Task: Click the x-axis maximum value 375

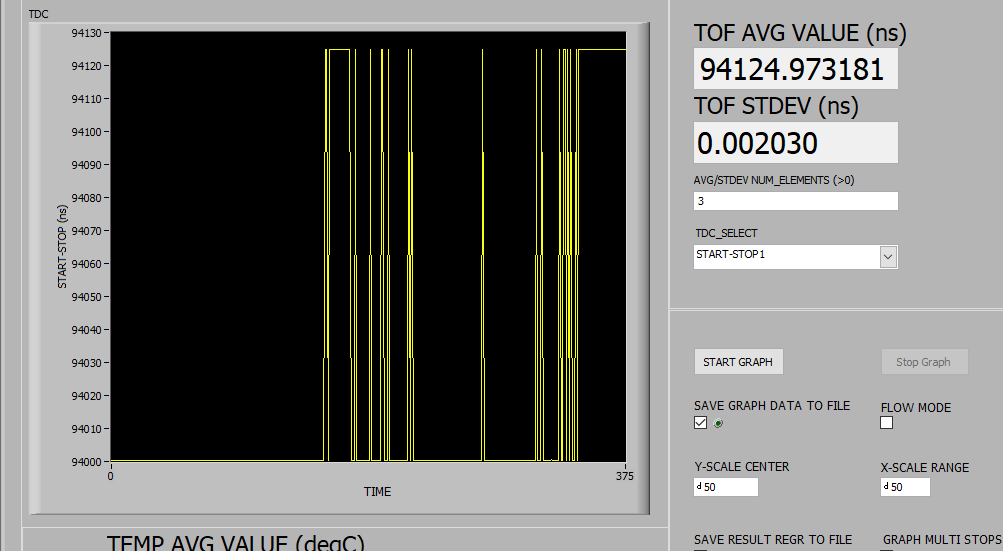Action: click(x=625, y=476)
